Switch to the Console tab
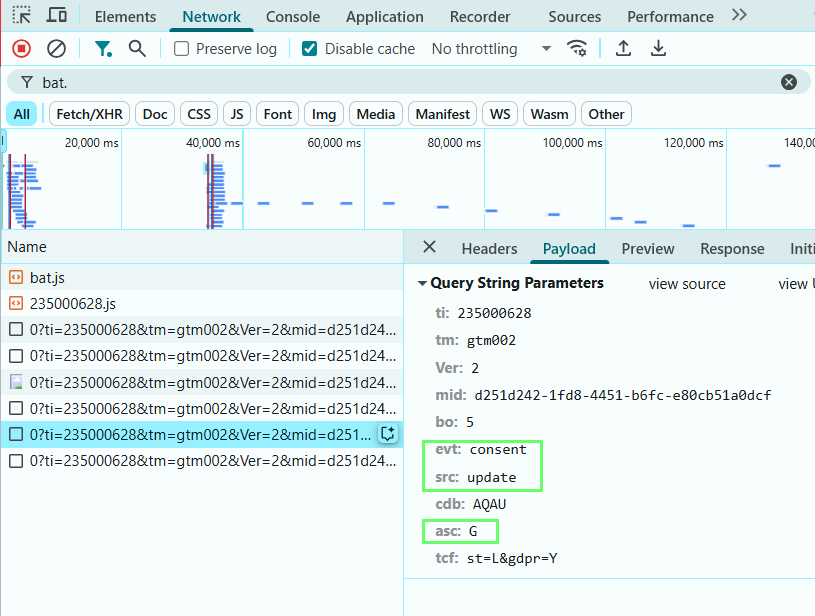 [x=293, y=17]
